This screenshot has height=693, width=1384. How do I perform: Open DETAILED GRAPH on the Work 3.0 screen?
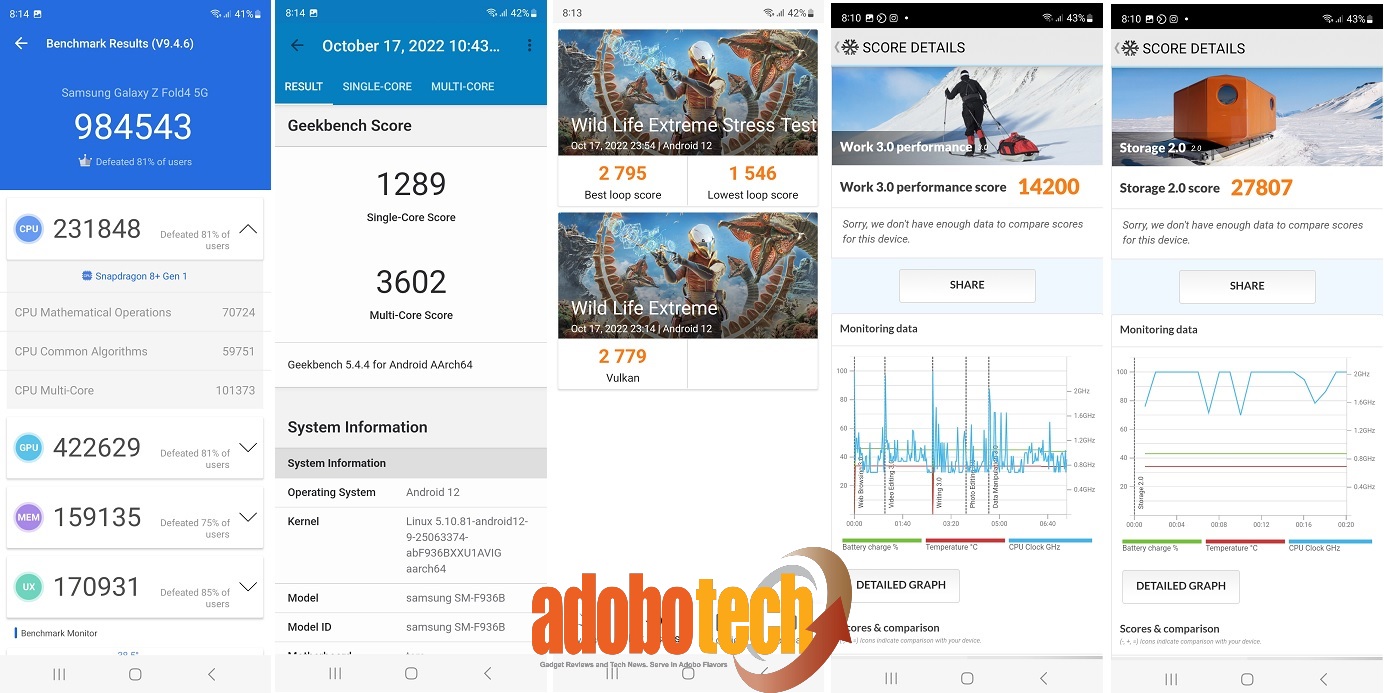pyautogui.click(x=901, y=585)
